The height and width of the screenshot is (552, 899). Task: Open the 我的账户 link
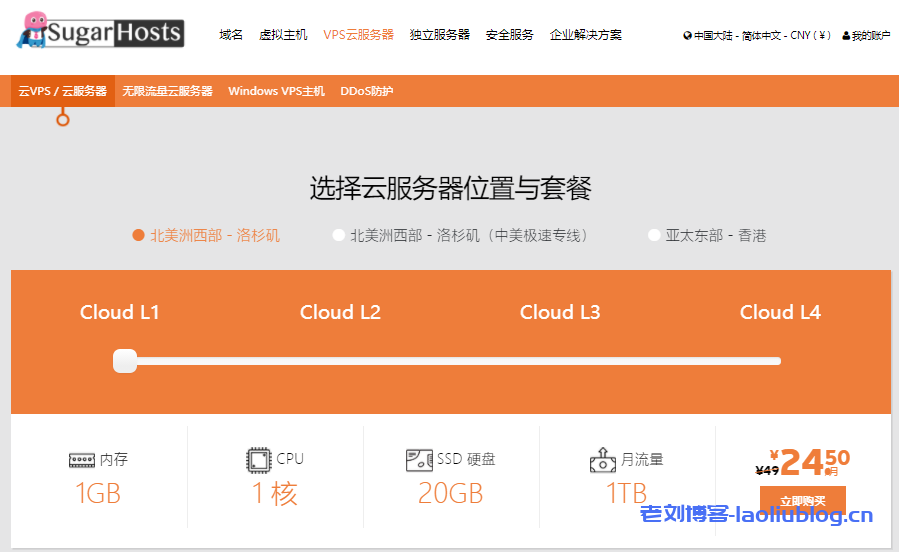click(870, 36)
